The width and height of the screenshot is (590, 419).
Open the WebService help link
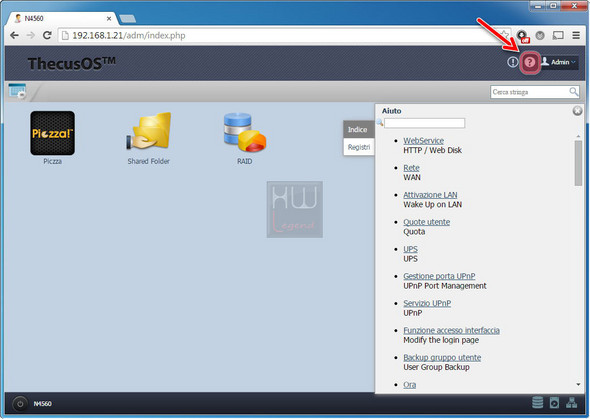click(x=423, y=141)
